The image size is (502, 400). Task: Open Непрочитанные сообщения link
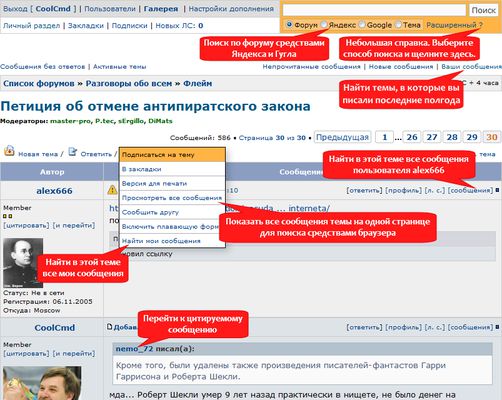pyautogui.click(x=311, y=67)
